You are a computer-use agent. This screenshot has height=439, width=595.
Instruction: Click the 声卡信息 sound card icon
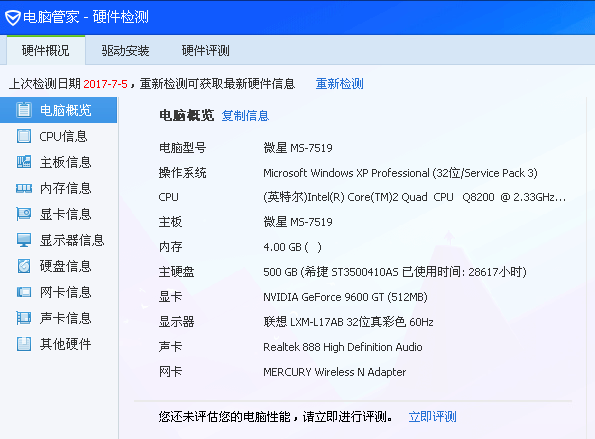[x=24, y=318]
